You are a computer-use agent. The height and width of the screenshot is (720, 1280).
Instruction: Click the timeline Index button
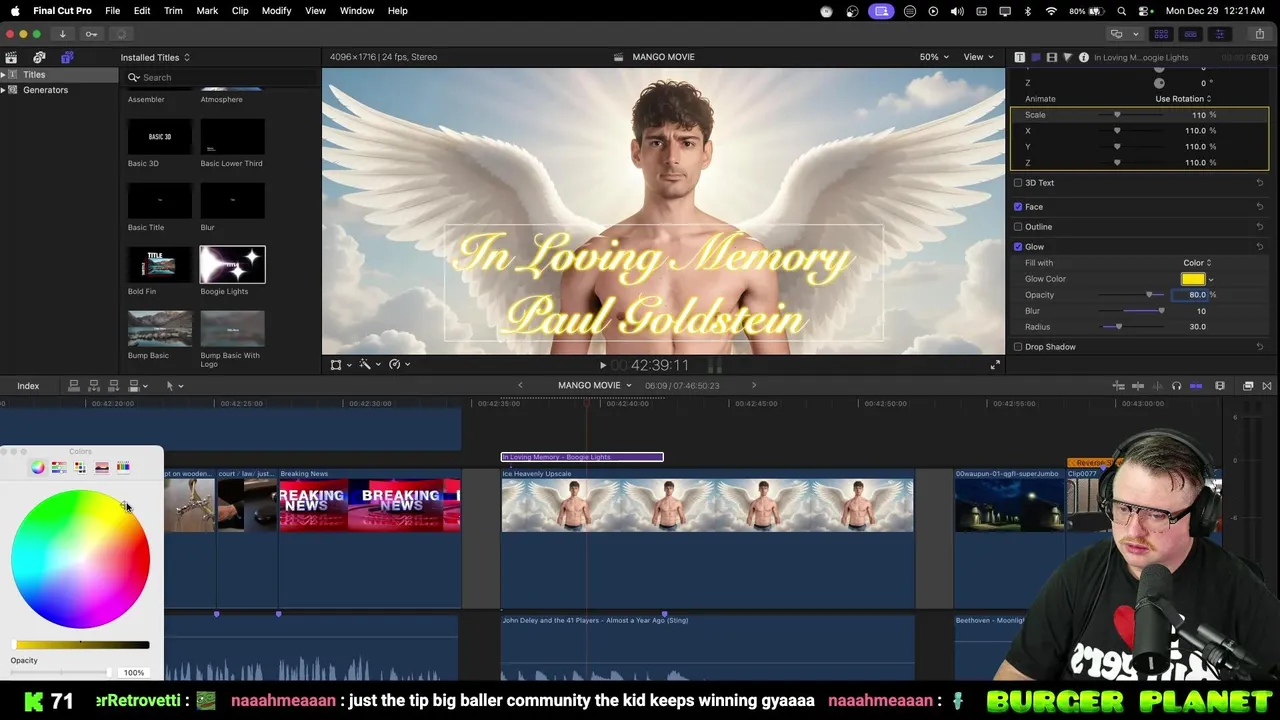(x=28, y=386)
